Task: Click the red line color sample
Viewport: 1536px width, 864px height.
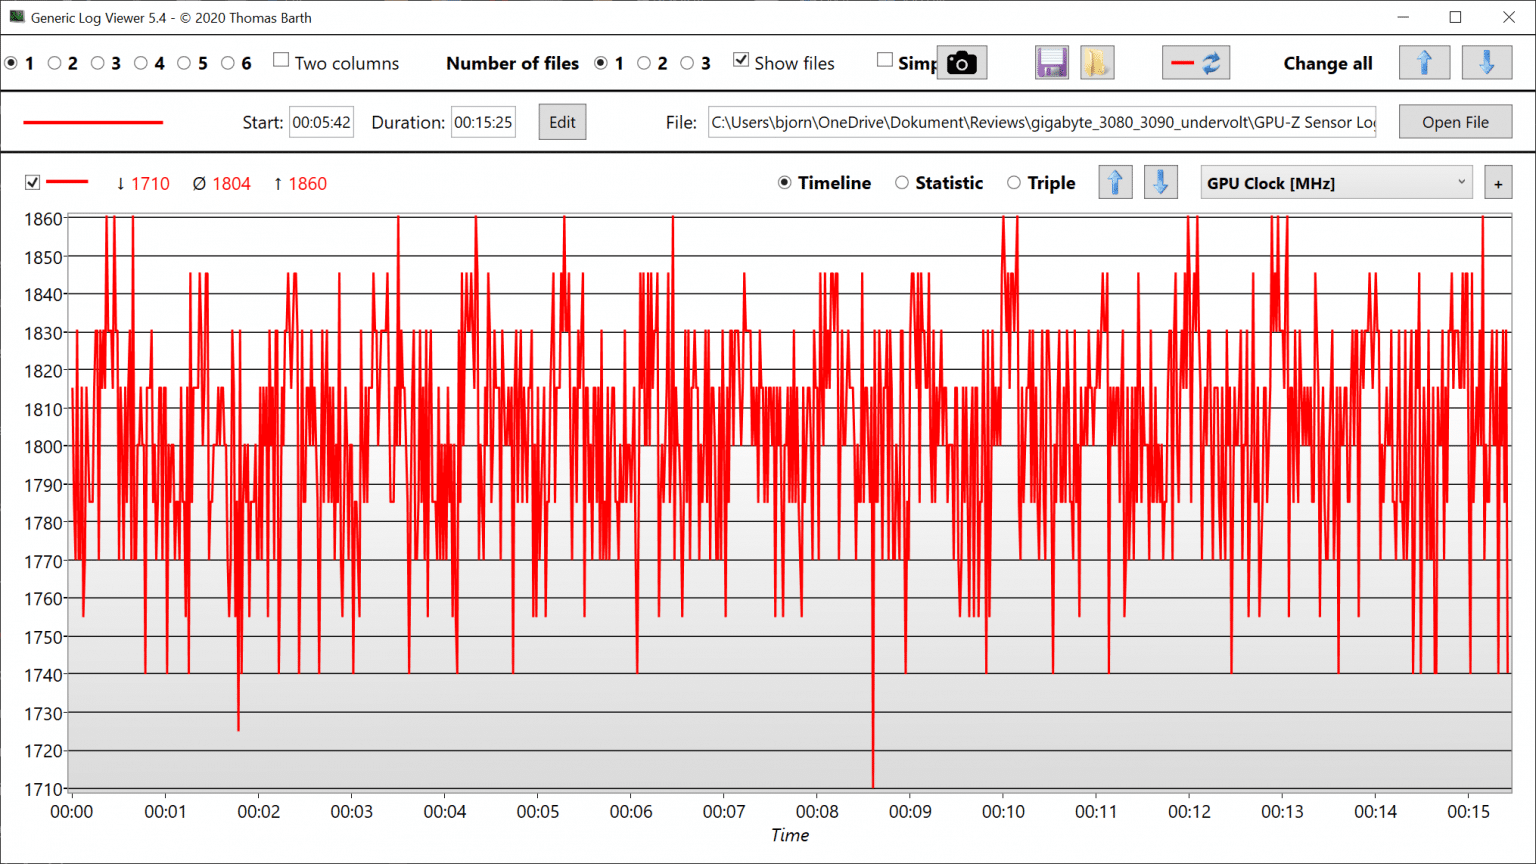Action: point(93,122)
